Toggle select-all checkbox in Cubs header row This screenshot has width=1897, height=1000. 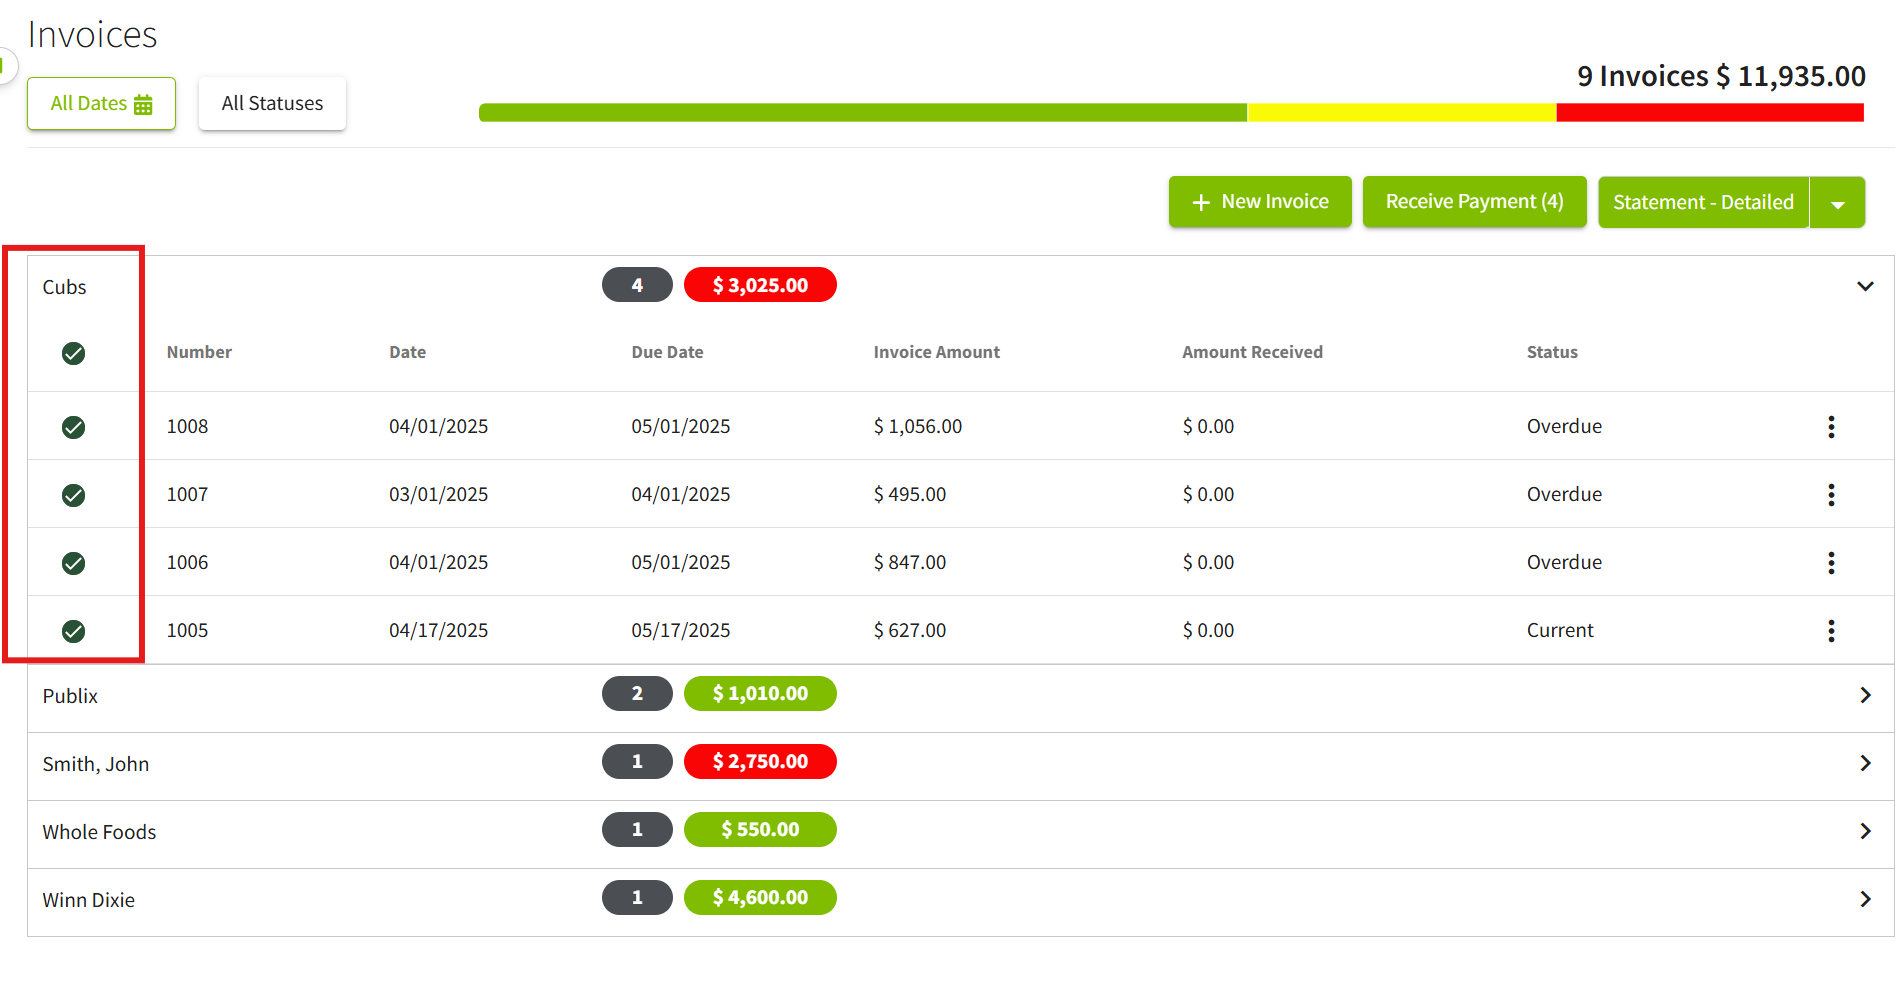point(73,353)
